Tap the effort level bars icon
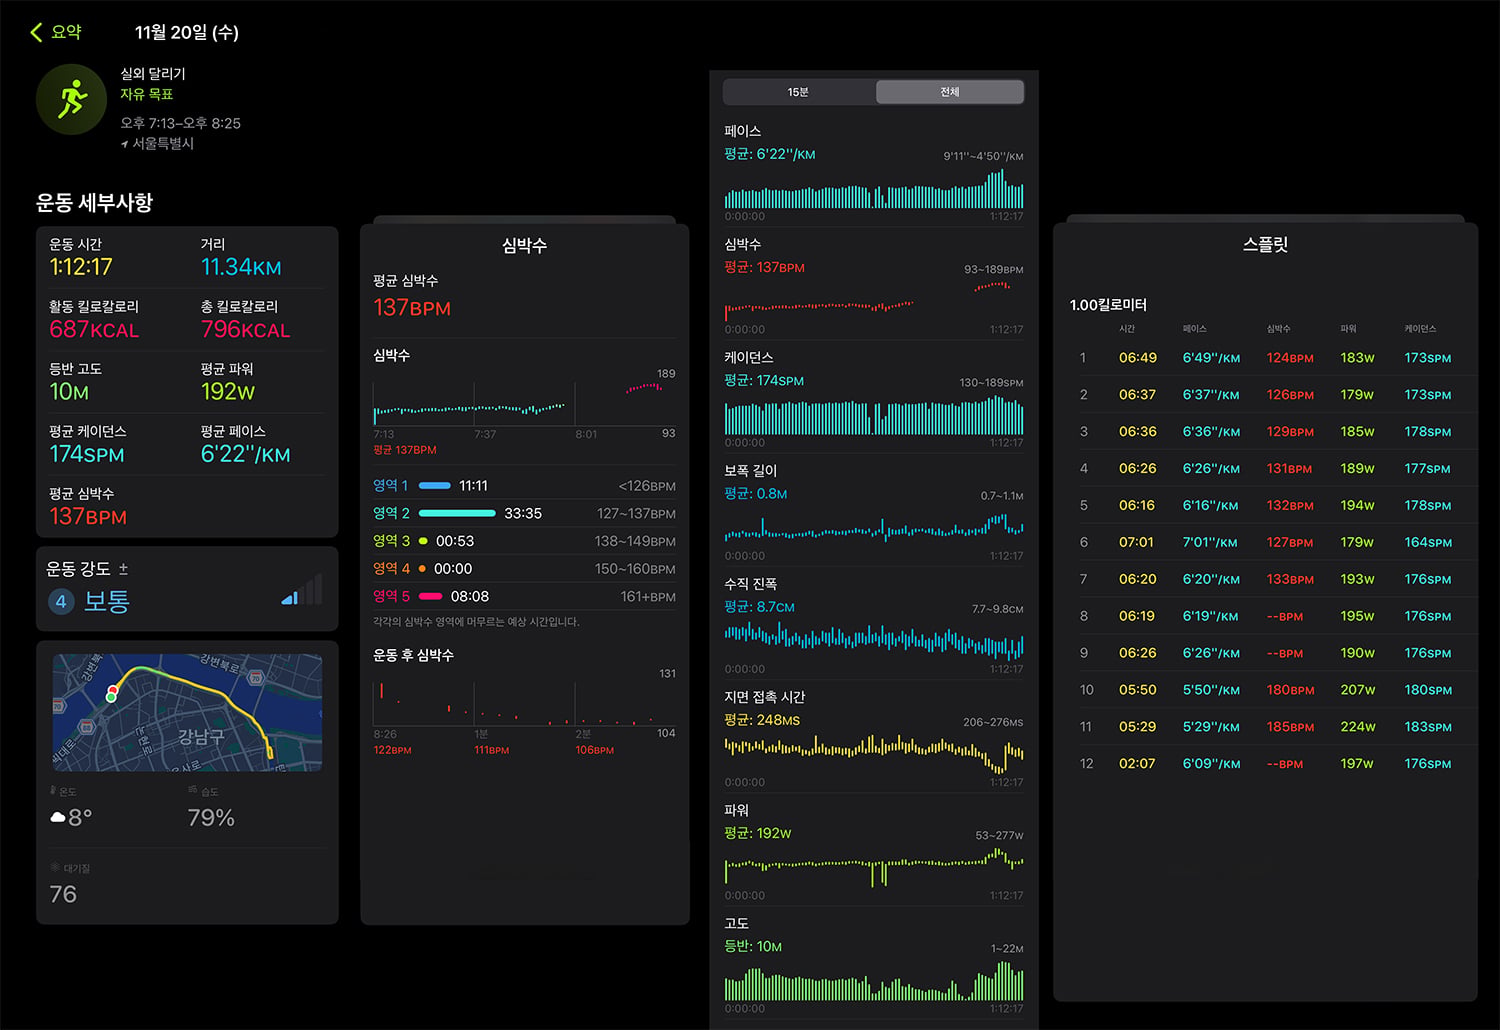Image resolution: width=1500 pixels, height=1030 pixels. point(301,590)
